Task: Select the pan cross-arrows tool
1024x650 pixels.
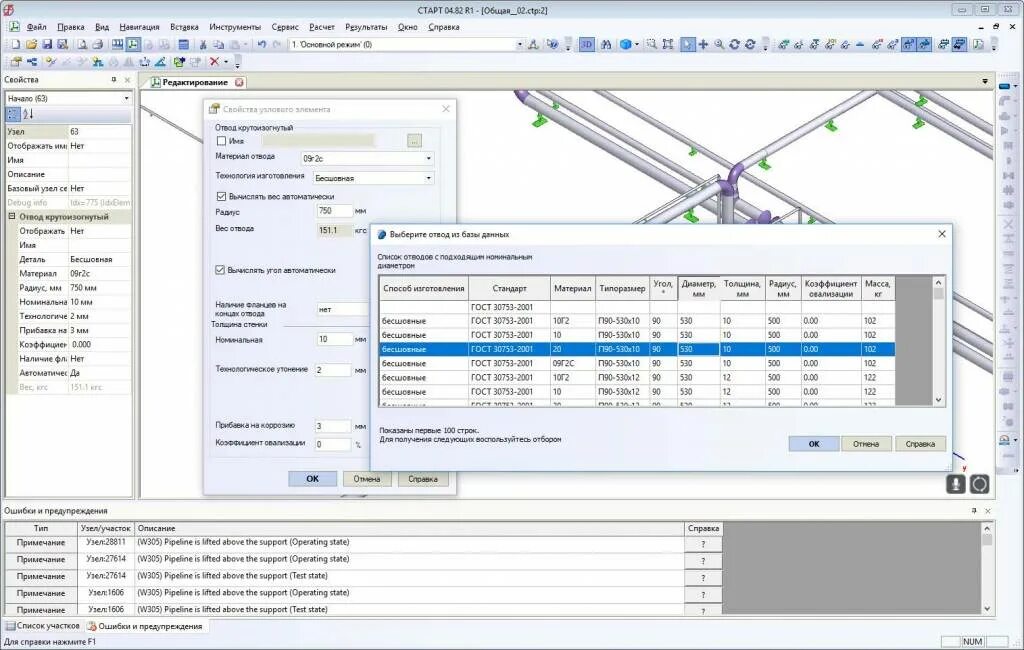Action: pyautogui.click(x=703, y=44)
